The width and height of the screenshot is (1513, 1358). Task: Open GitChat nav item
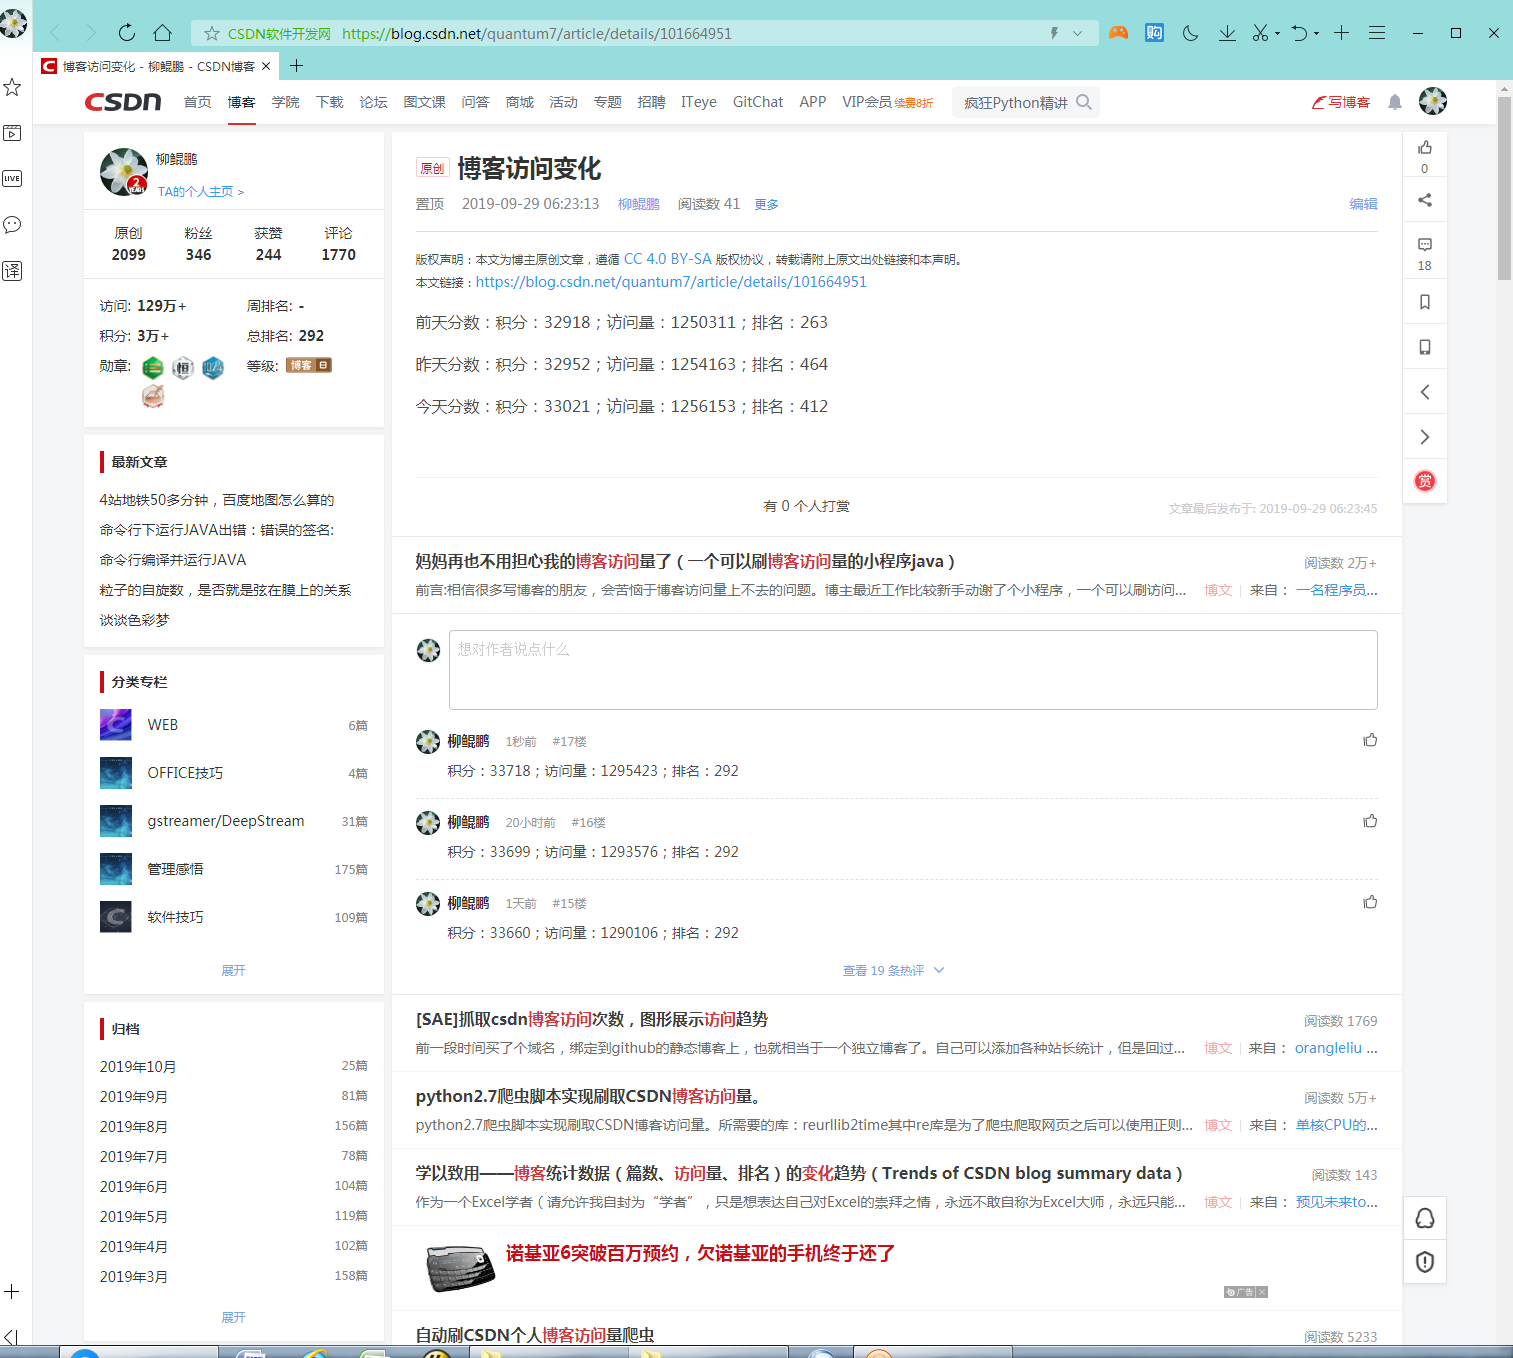pos(757,102)
